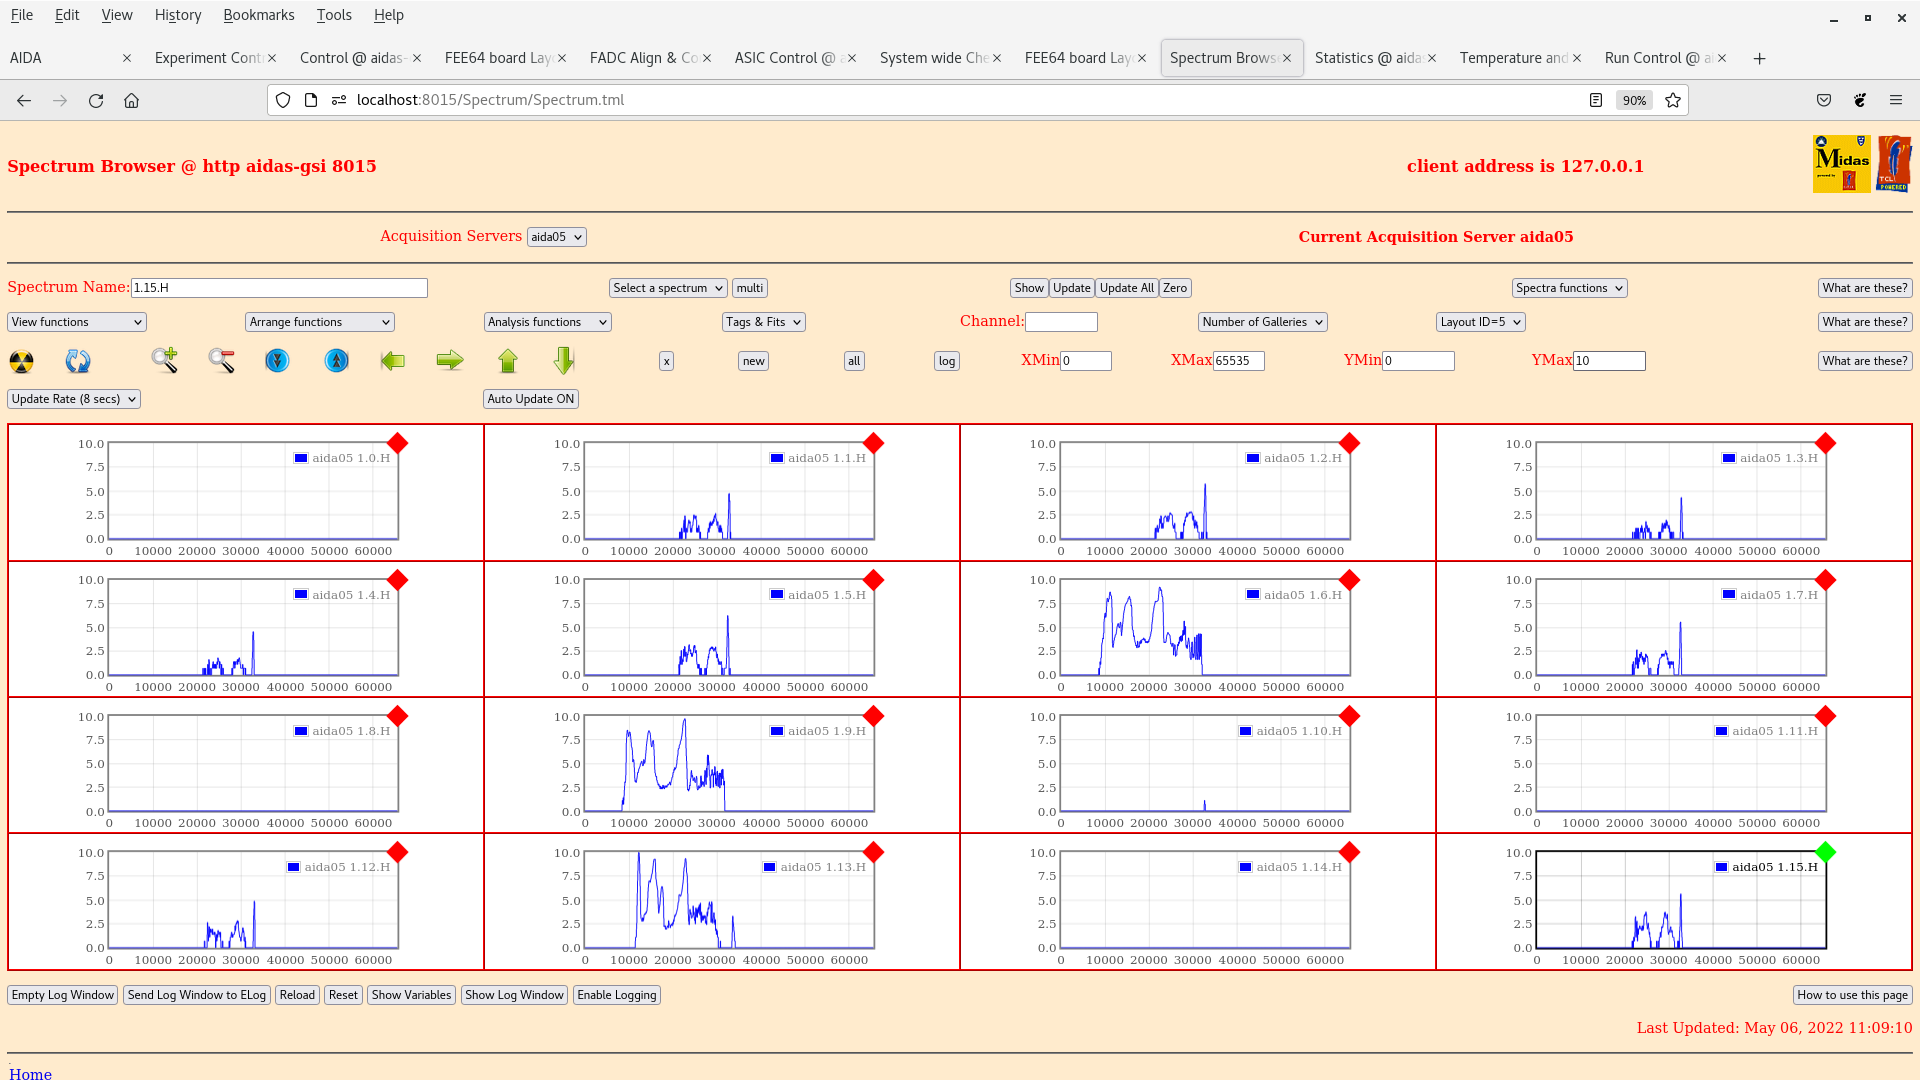1920x1080 pixels.
Task: Bookmark this page with star icon
Action: tap(1673, 100)
